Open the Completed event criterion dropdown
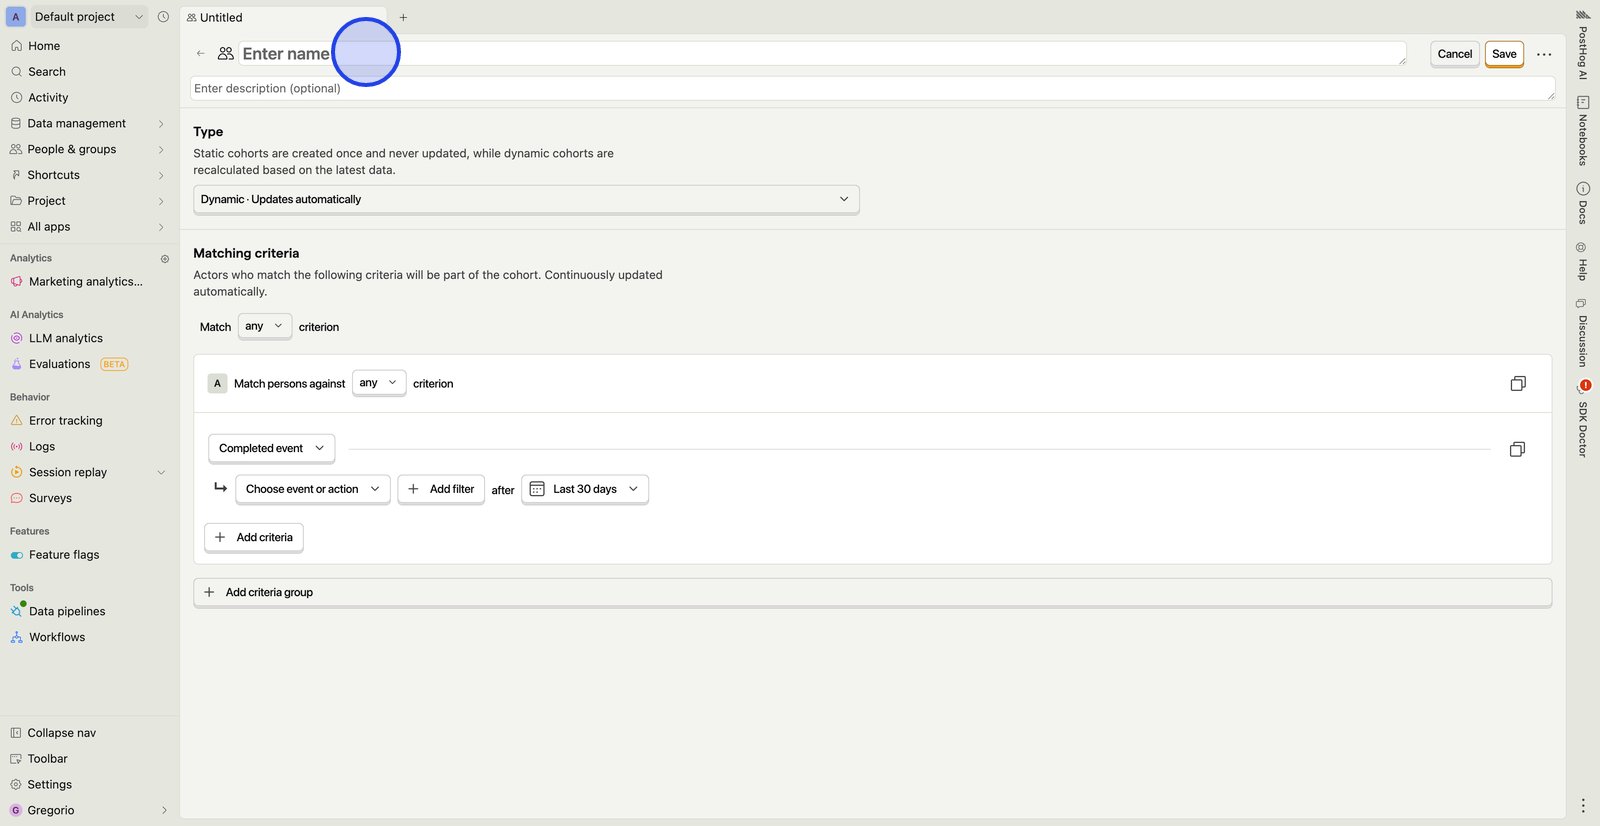The width and height of the screenshot is (1600, 826). coord(271,449)
